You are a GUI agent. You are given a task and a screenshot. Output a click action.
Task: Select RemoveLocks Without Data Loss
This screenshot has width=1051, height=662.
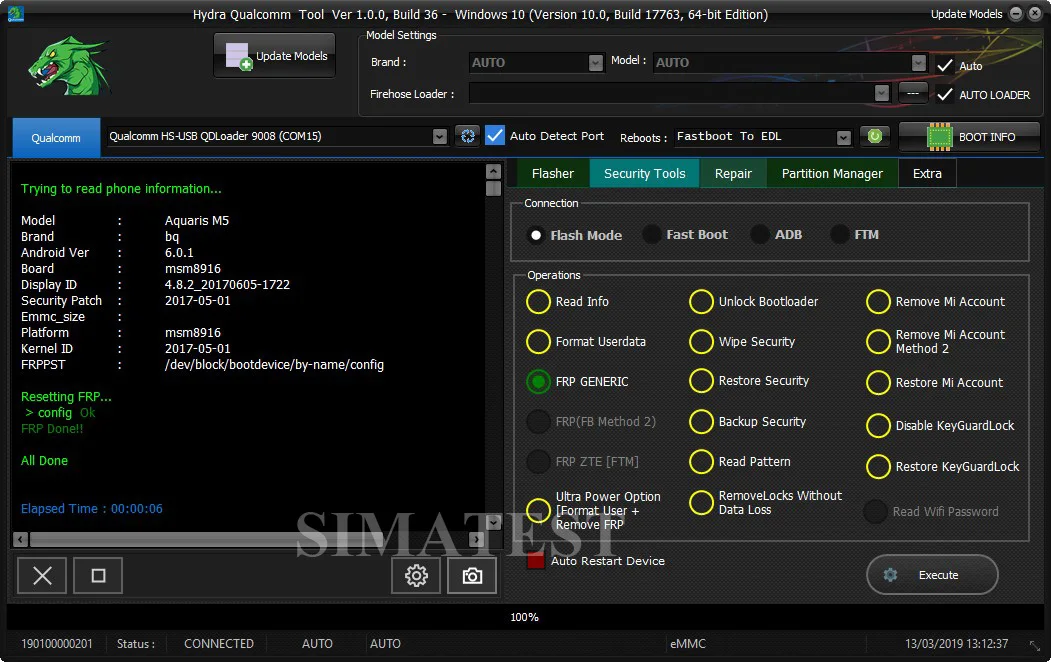coord(701,503)
